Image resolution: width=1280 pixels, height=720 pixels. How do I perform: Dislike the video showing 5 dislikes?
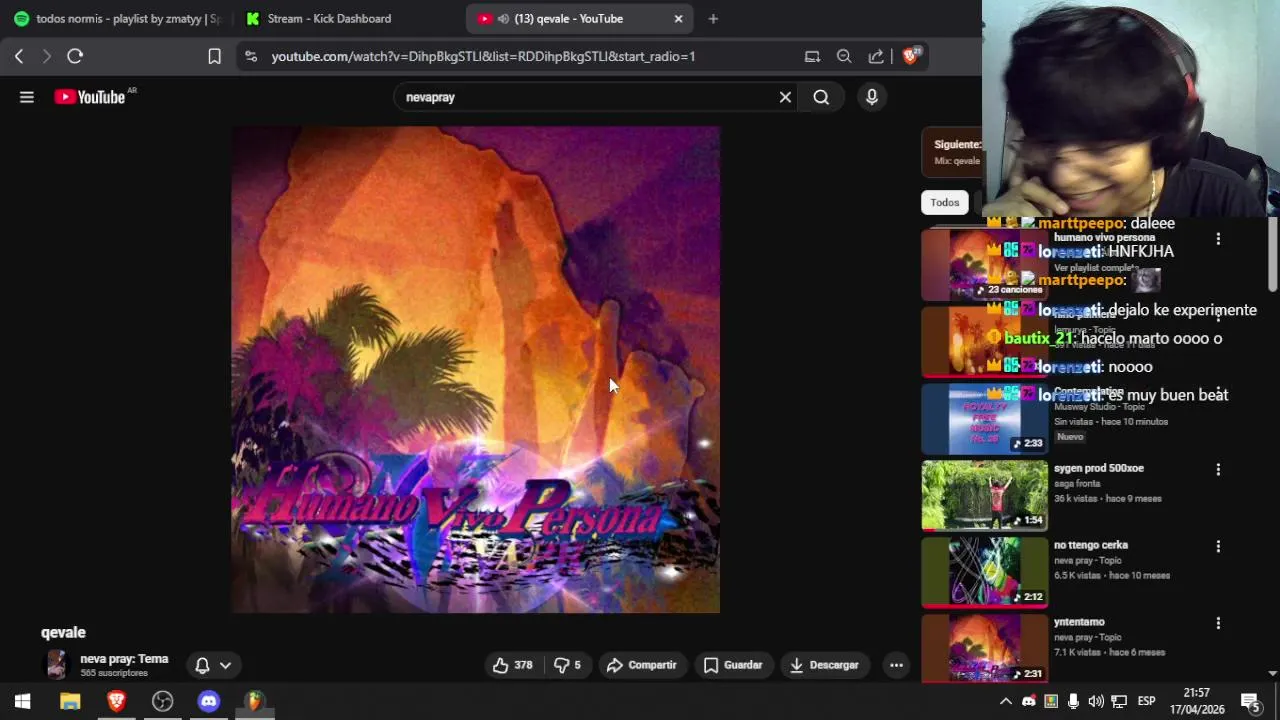[x=568, y=665]
